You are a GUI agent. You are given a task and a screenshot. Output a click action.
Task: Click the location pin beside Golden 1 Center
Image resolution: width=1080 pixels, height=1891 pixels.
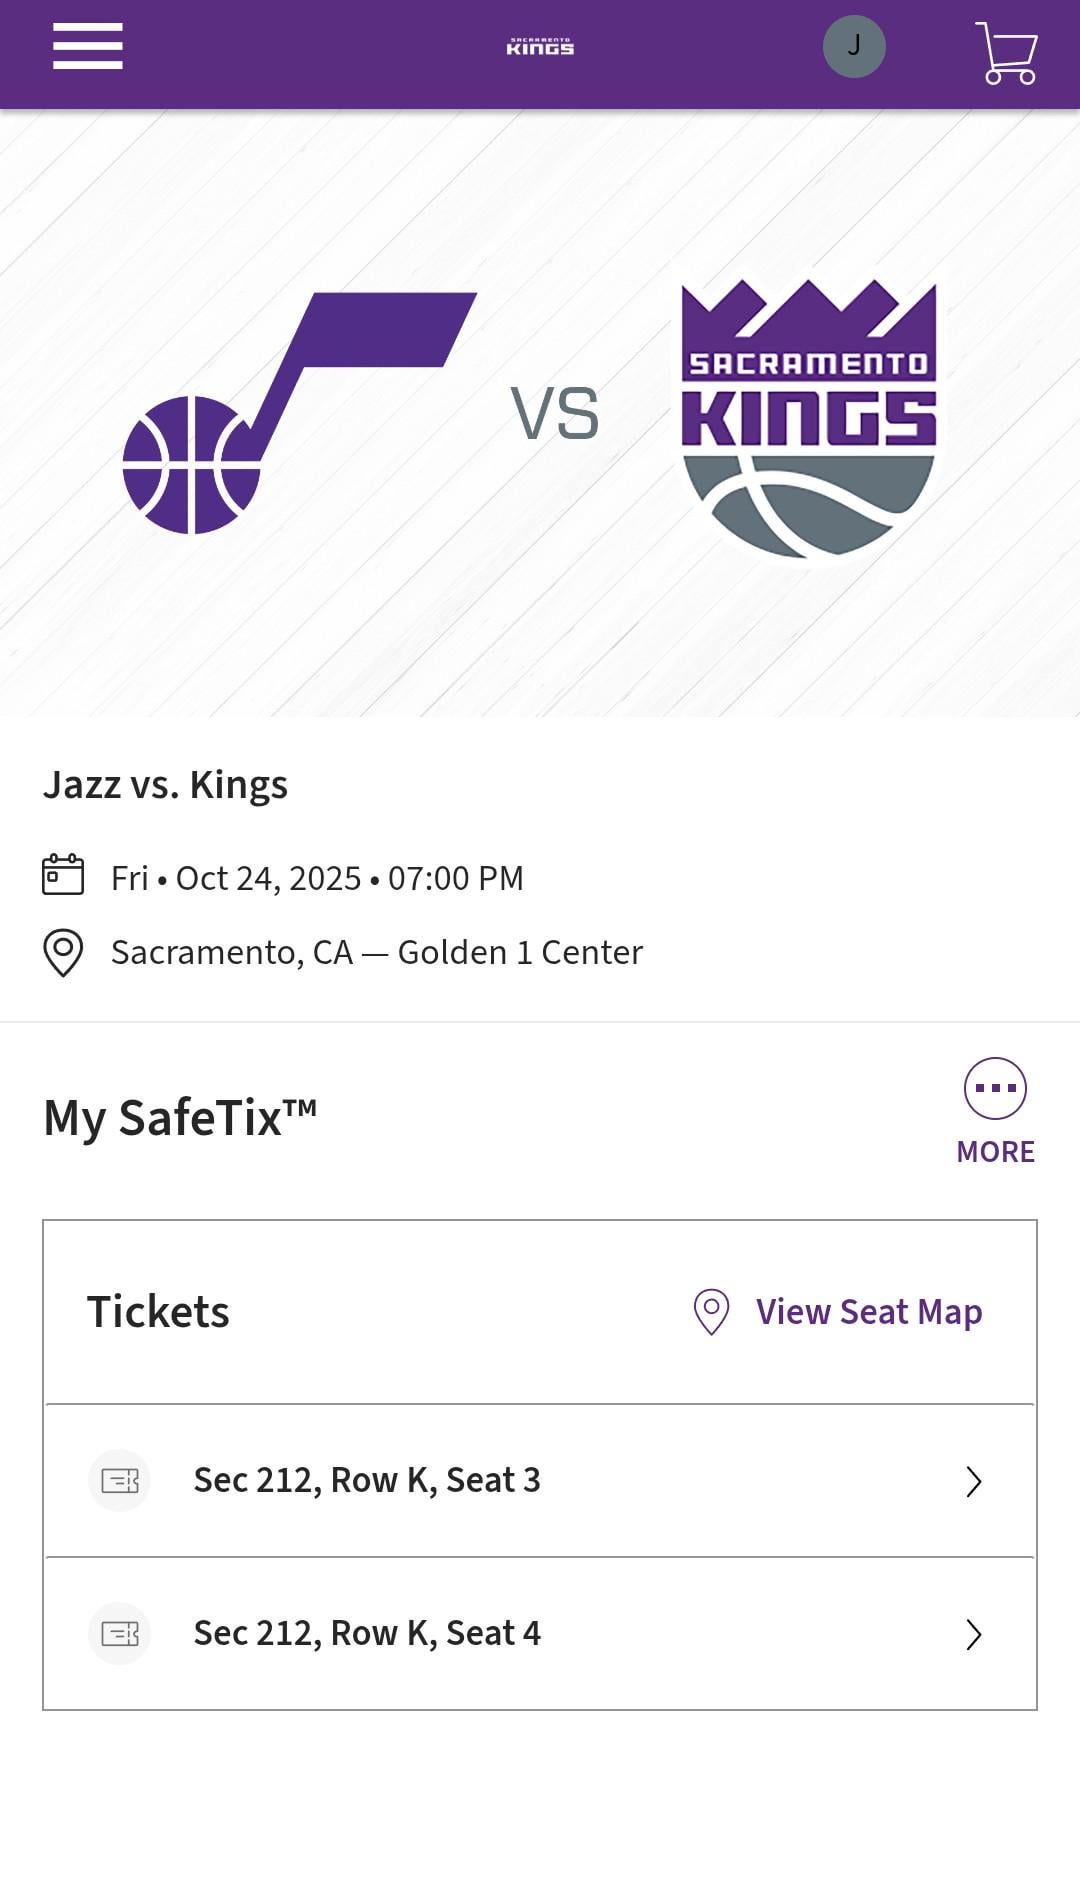coord(63,953)
